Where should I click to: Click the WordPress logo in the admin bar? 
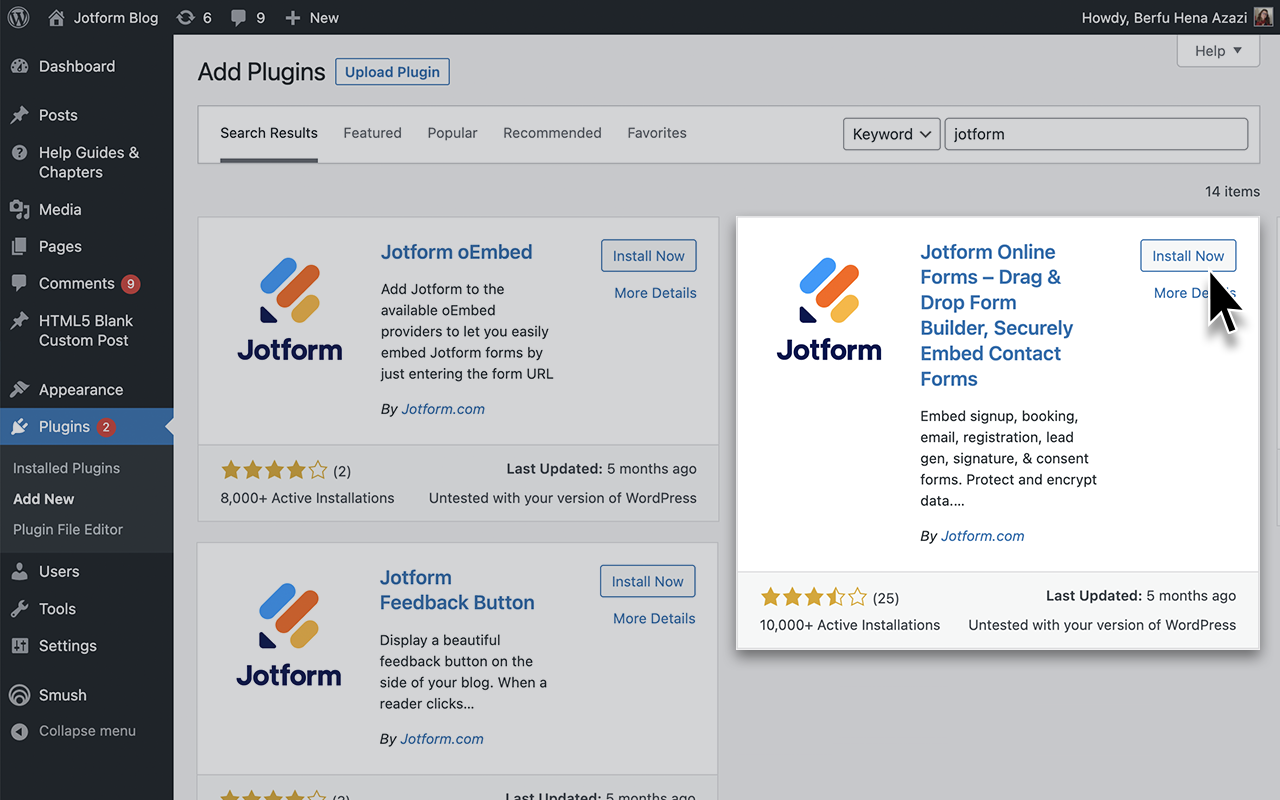(17, 17)
